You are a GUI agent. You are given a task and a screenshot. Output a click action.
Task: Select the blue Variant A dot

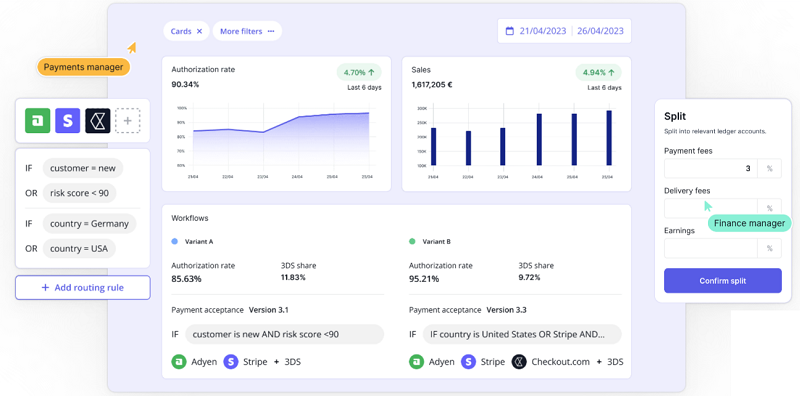174,241
